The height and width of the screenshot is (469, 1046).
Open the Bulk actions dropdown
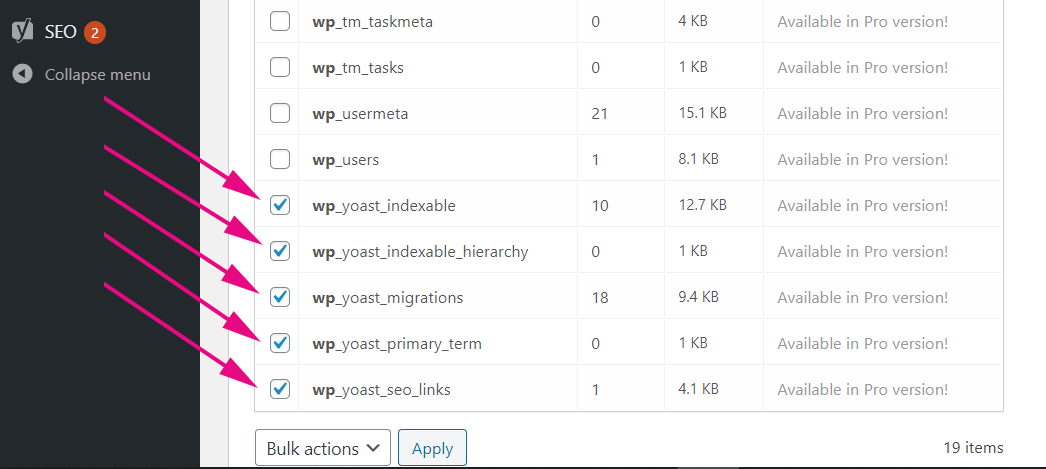[323, 448]
